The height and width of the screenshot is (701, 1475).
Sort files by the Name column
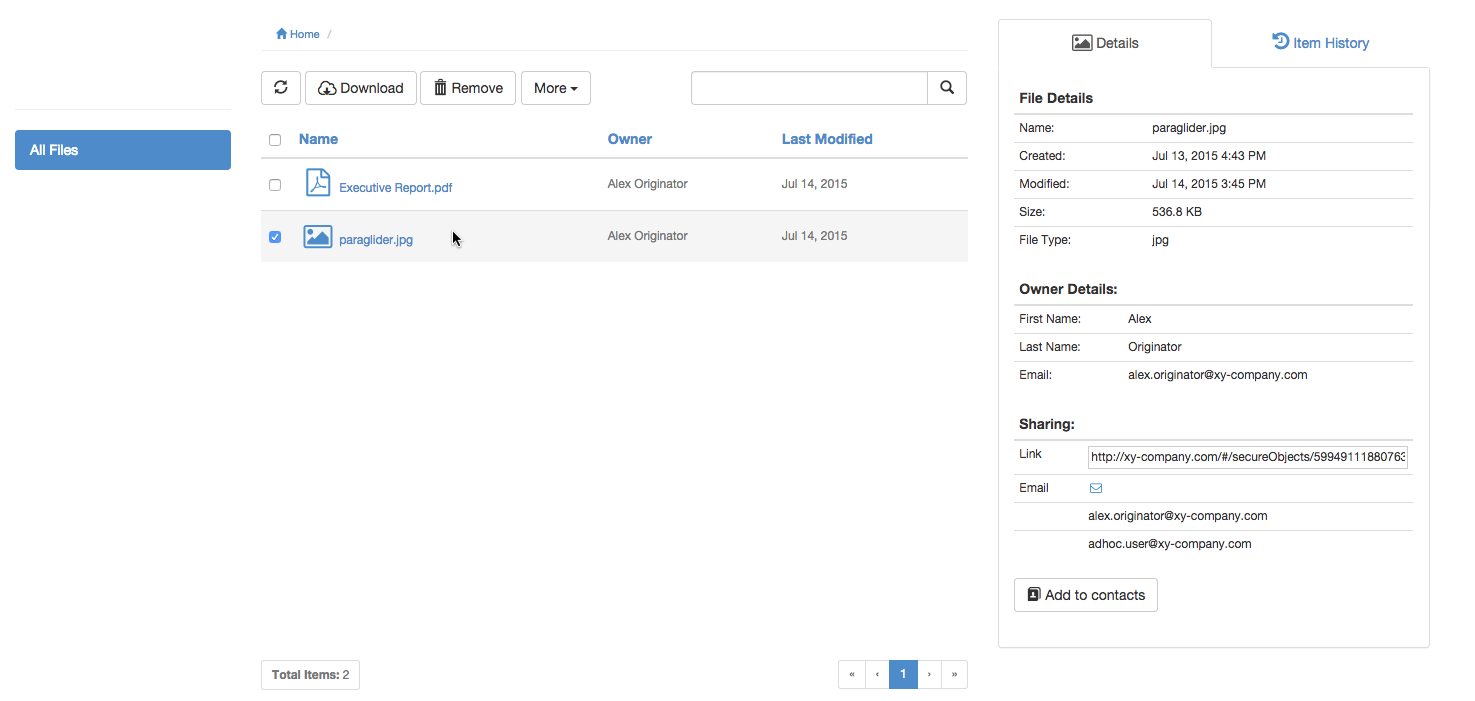[x=318, y=139]
